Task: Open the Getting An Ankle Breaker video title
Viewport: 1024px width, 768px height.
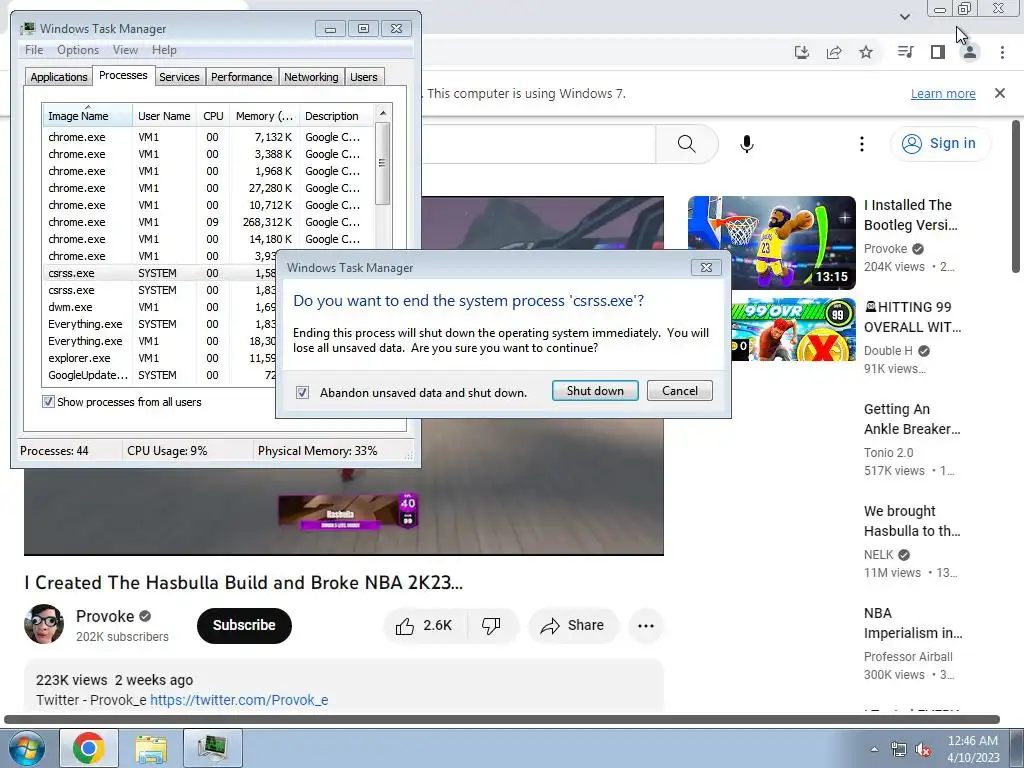Action: point(912,419)
